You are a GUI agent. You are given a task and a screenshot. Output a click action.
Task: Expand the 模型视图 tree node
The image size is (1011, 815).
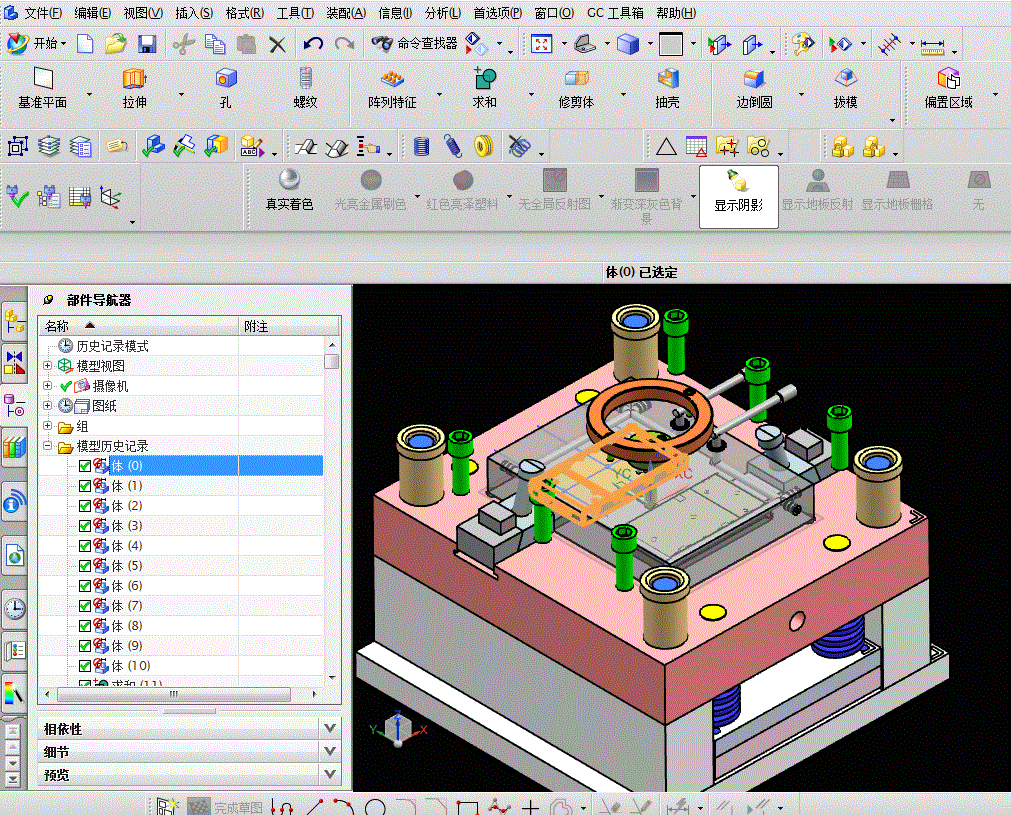point(47,366)
